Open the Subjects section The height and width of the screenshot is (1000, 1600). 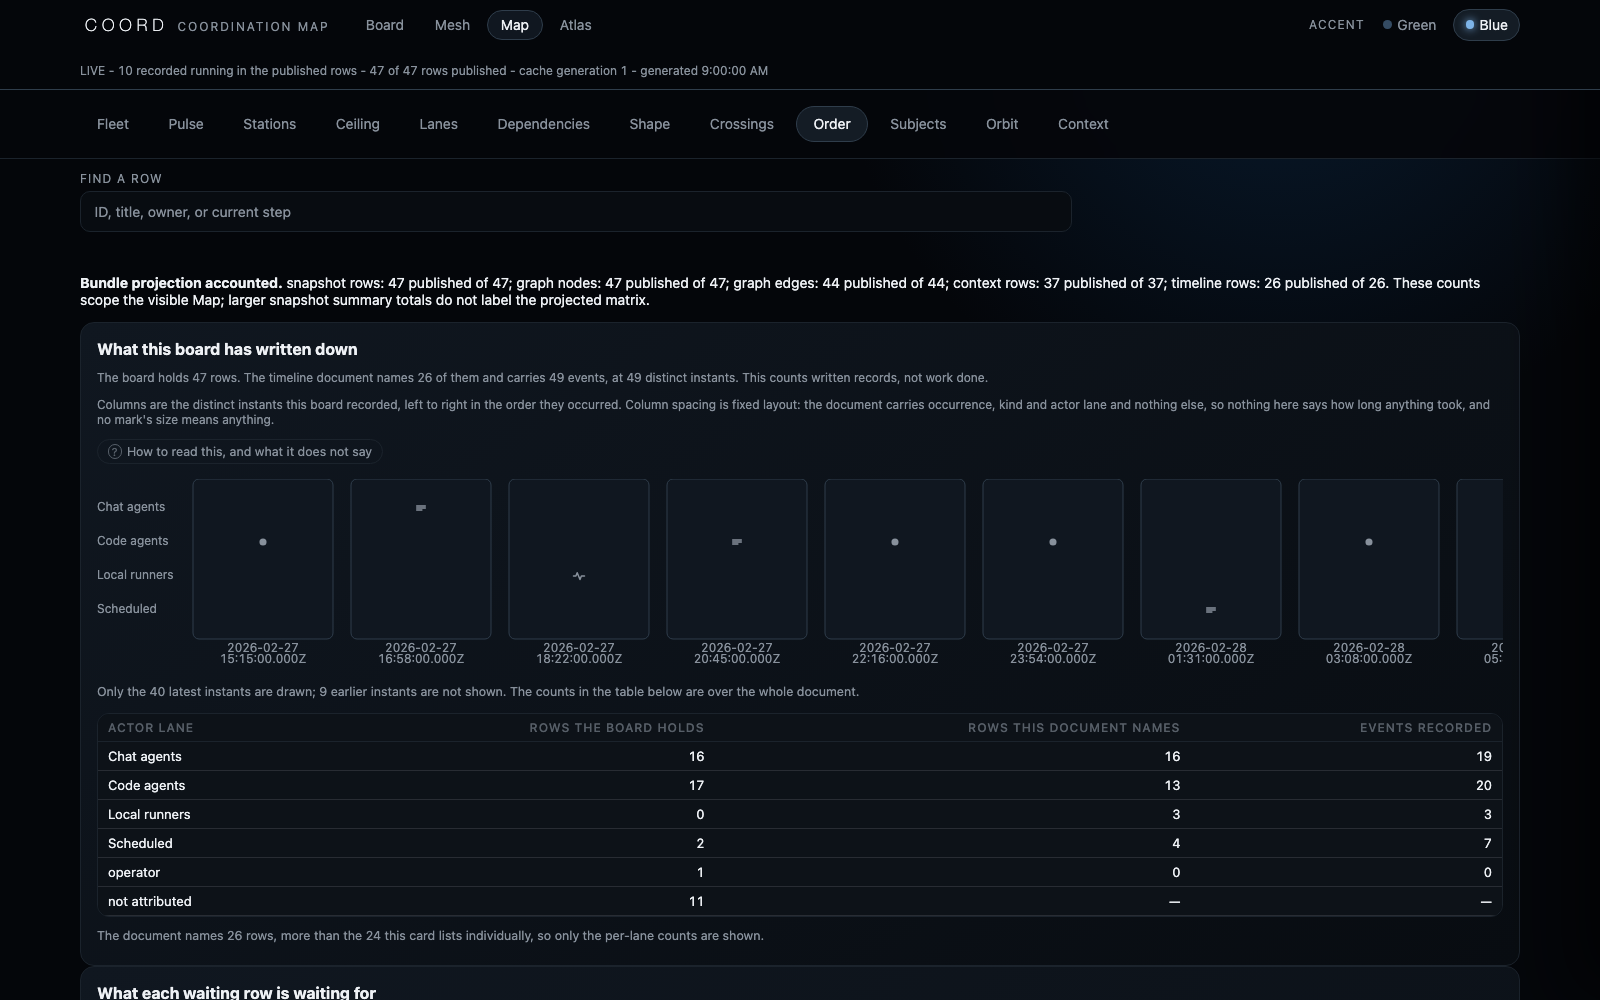tap(918, 124)
